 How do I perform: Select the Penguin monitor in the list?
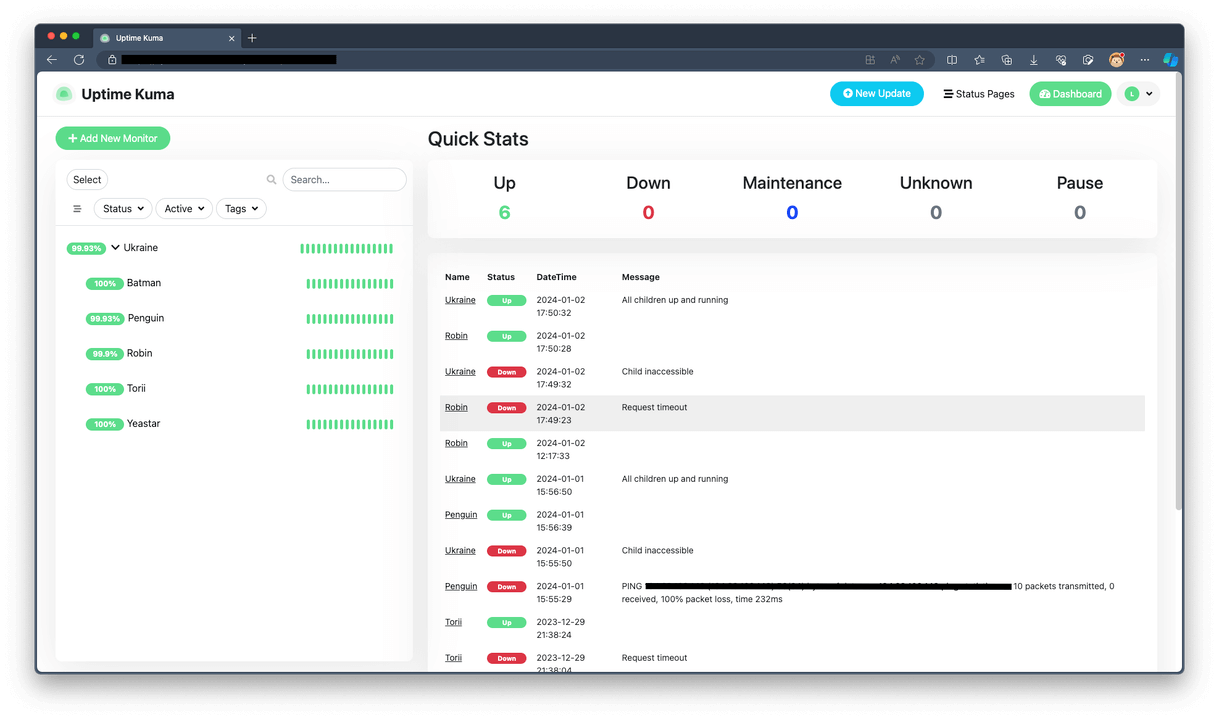(x=234, y=318)
